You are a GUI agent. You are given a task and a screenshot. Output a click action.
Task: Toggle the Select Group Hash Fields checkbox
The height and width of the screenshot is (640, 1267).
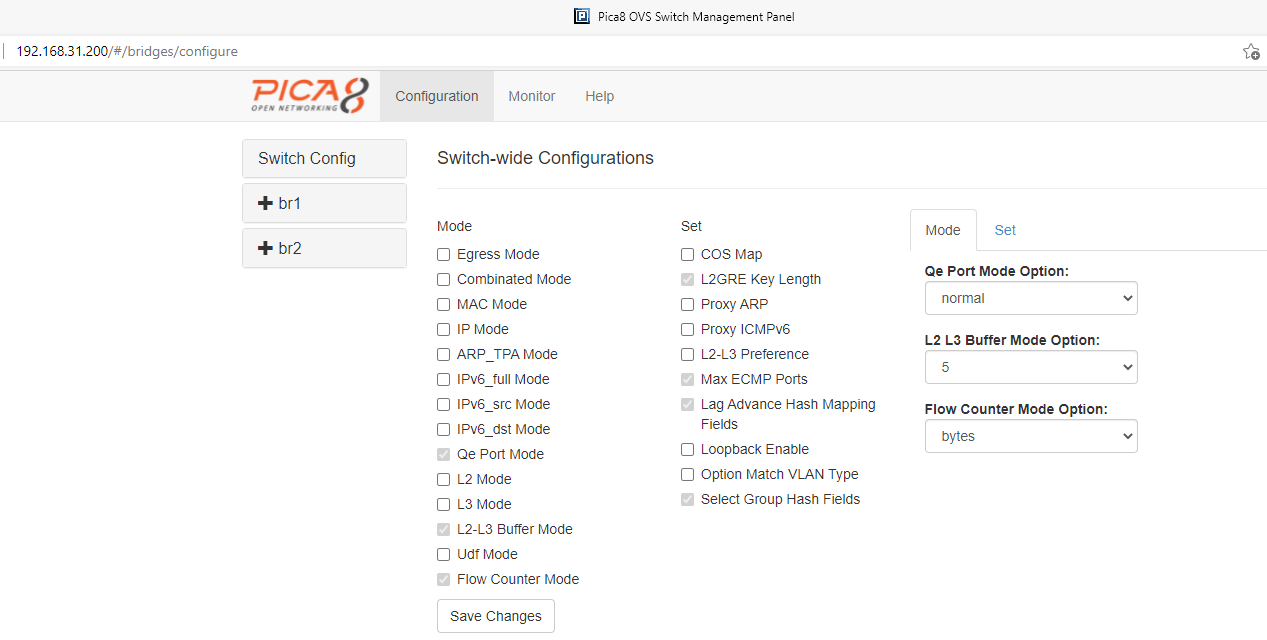[x=688, y=500]
